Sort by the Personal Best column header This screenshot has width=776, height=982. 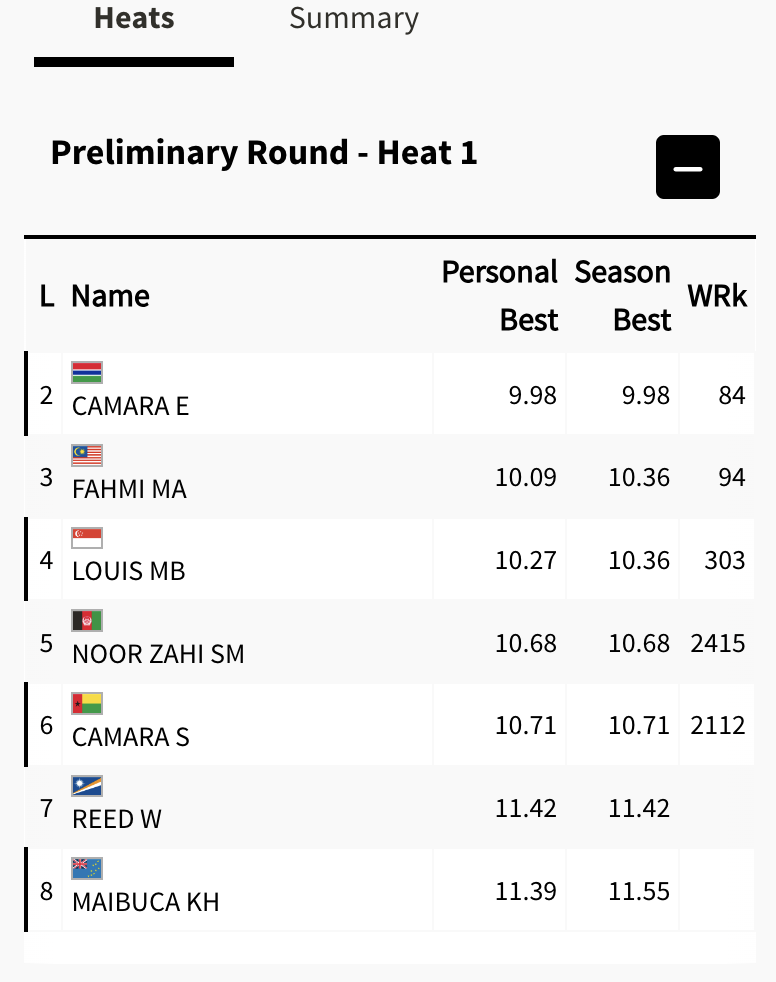pos(499,296)
